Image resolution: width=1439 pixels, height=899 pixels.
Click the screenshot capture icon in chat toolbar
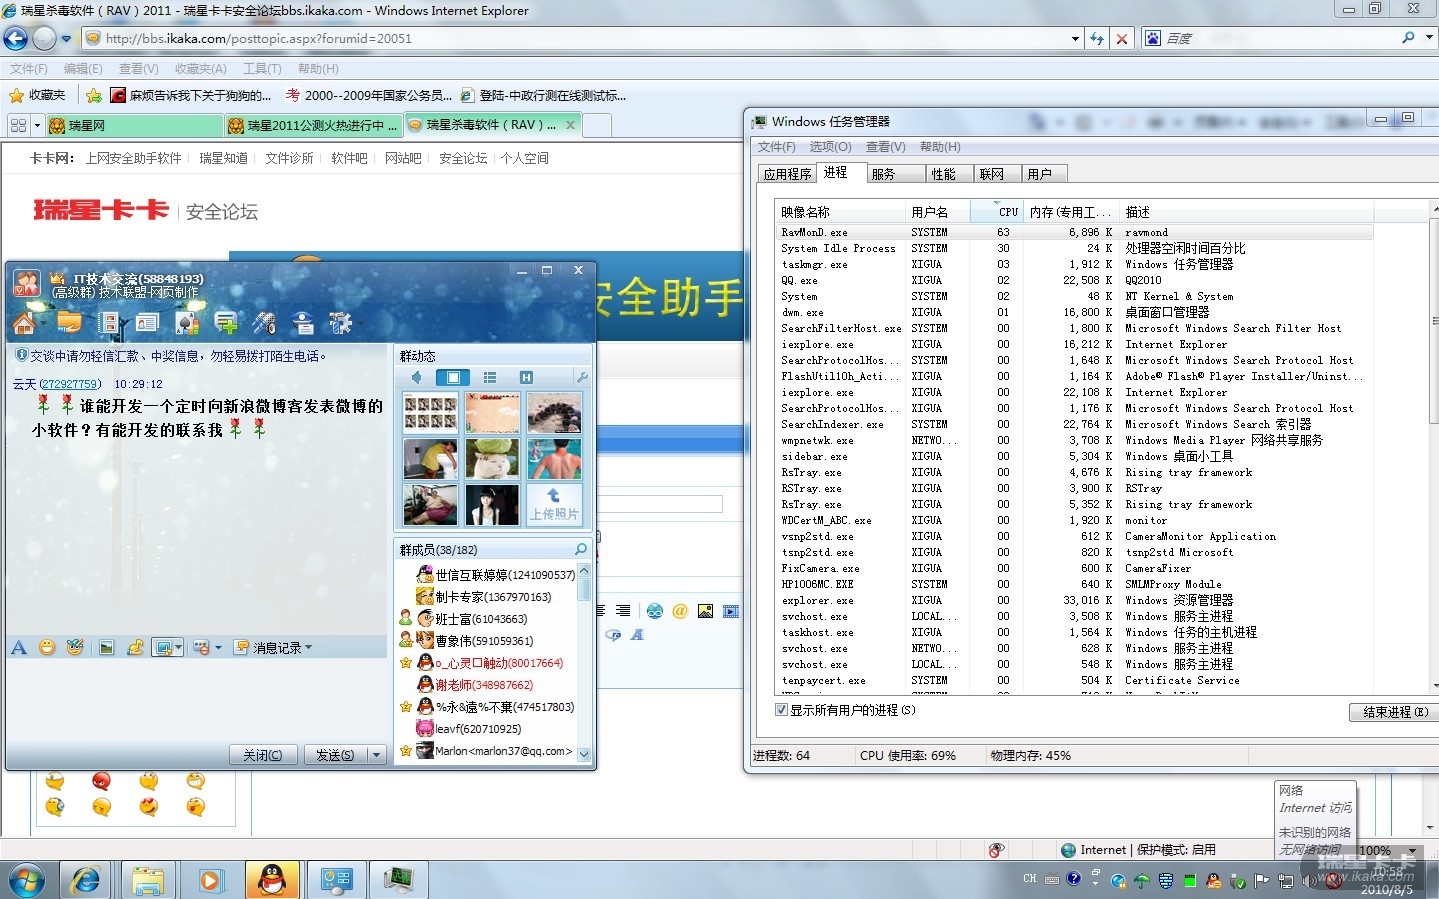[x=162, y=648]
